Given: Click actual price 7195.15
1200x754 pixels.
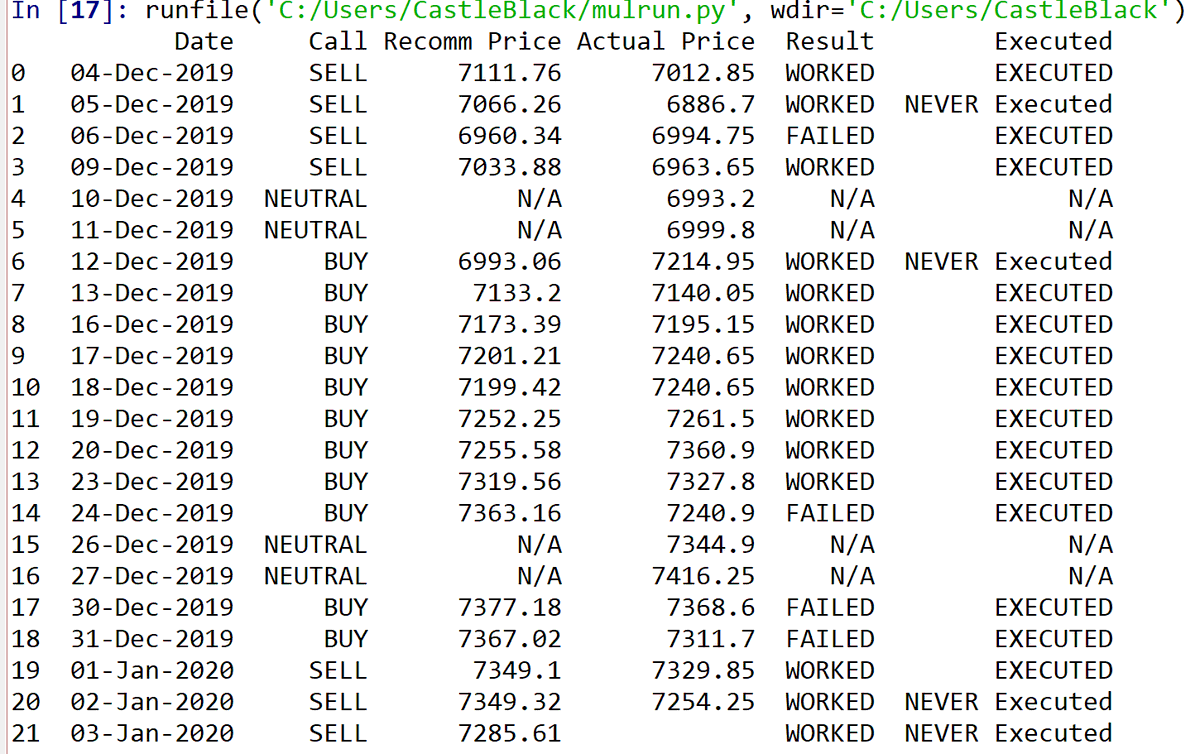Looking at the screenshot, I should (x=703, y=325).
